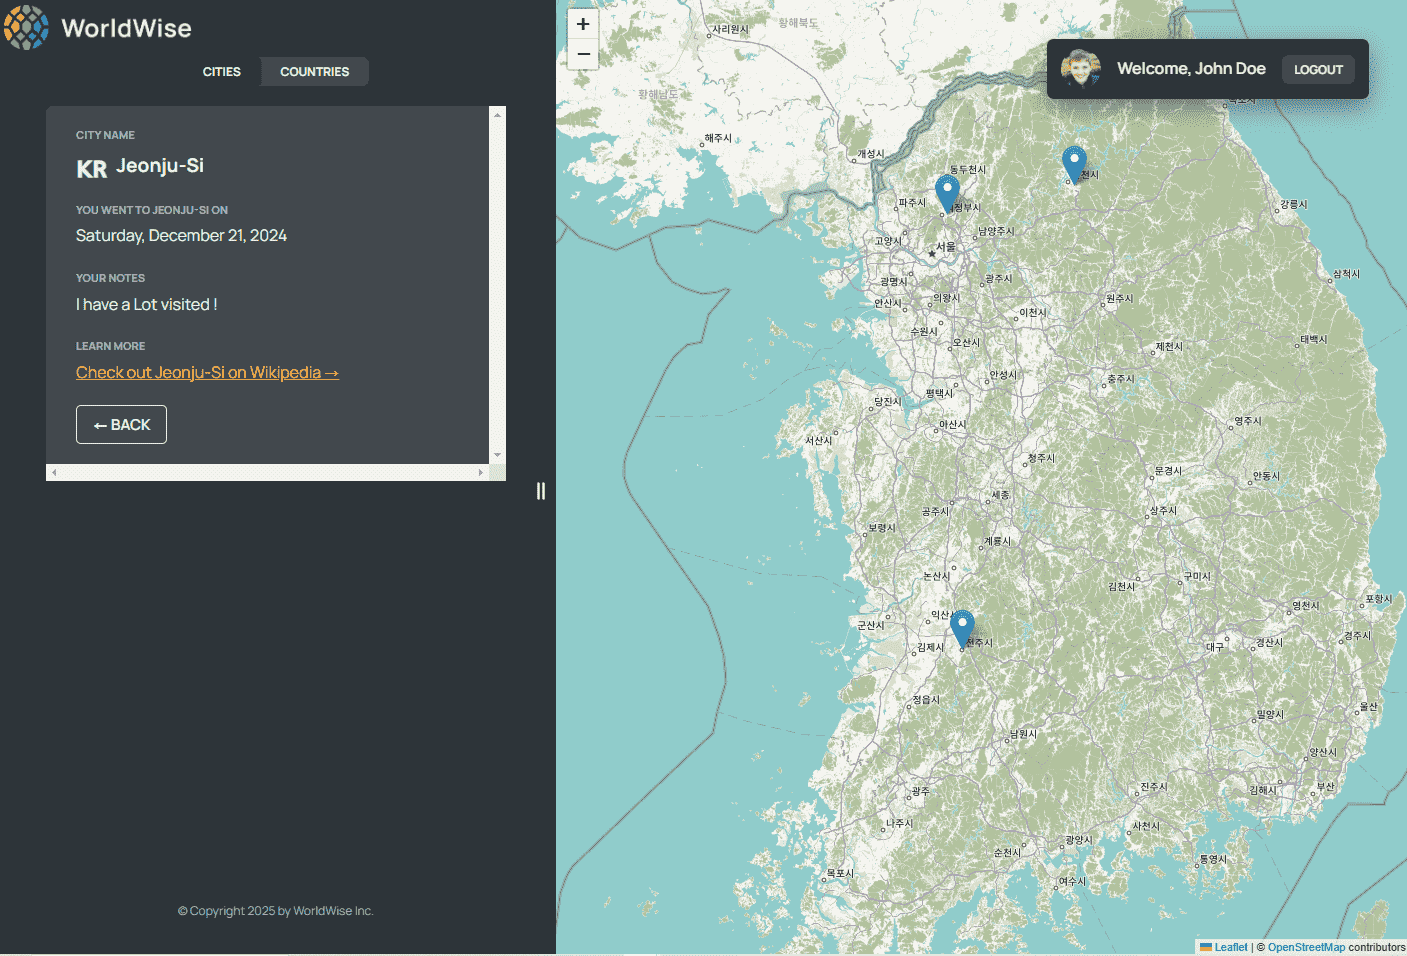Click the horizontal scrollbar right arrow
Viewport: 1407px width, 956px height.
[480, 472]
